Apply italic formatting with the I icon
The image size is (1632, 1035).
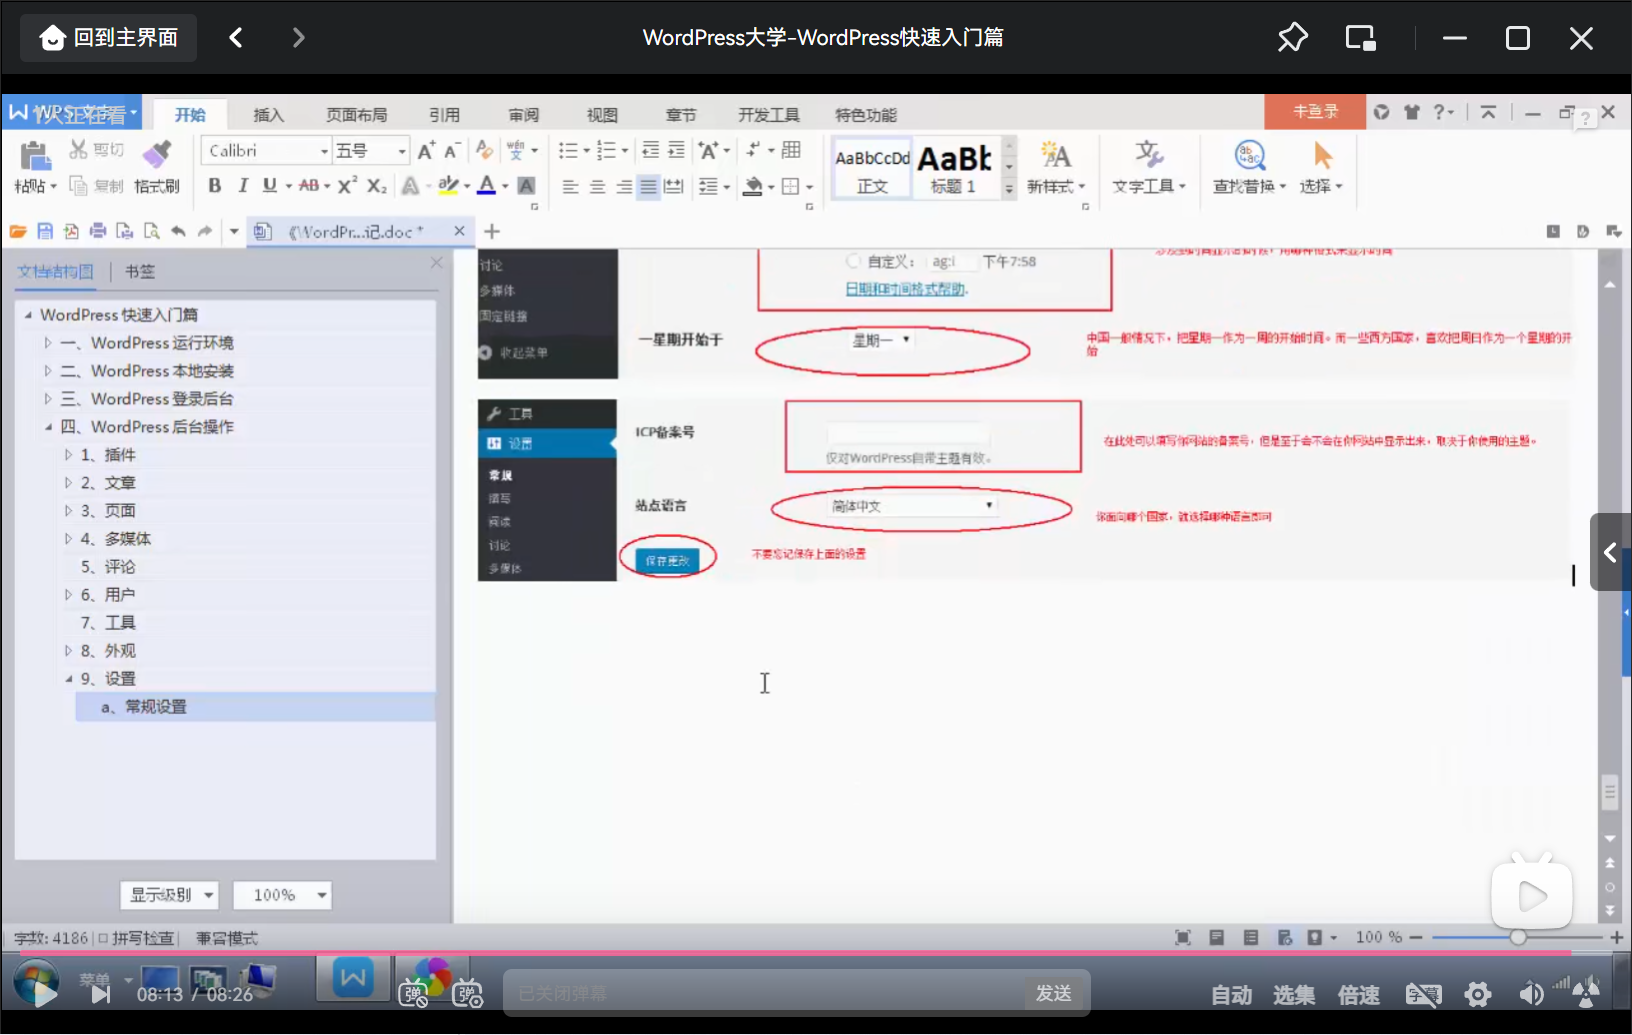(x=242, y=185)
